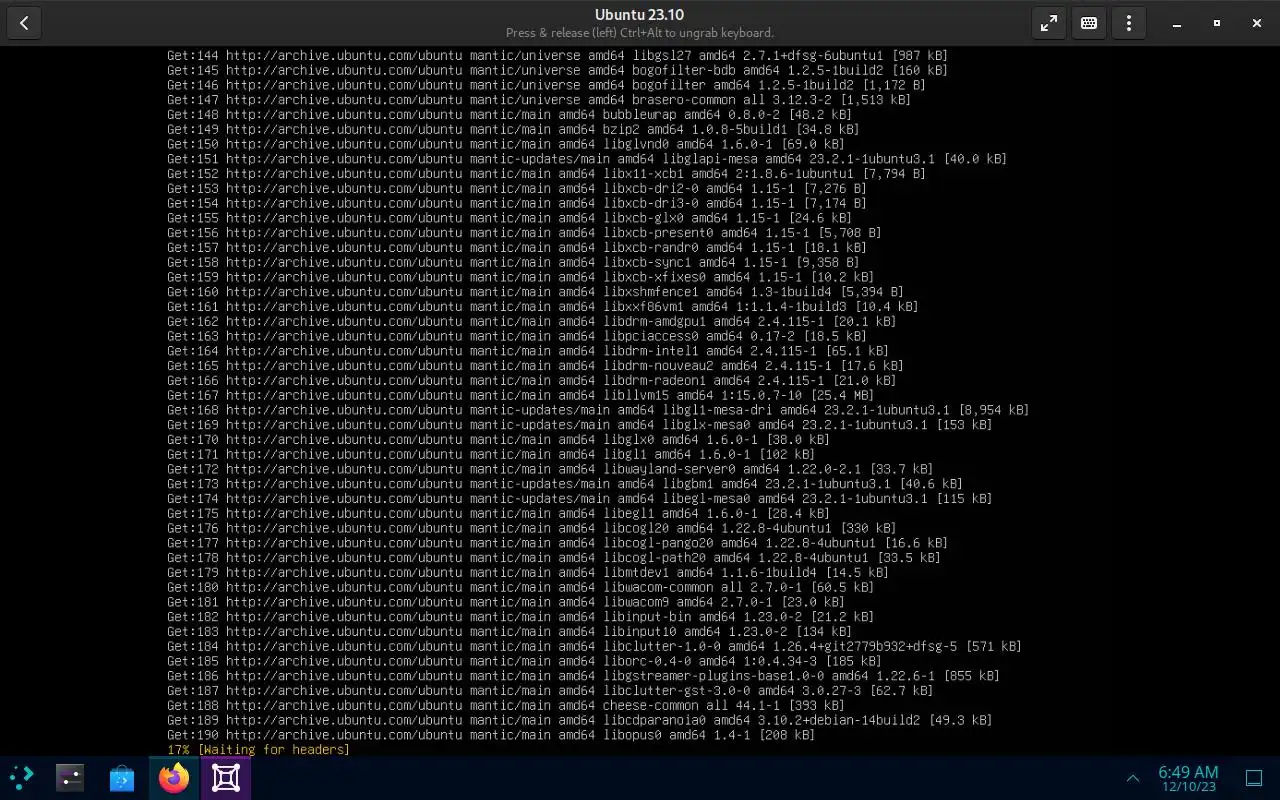Click the Get:179 libmtdev1 line
The image size is (1280, 800).
528,573
